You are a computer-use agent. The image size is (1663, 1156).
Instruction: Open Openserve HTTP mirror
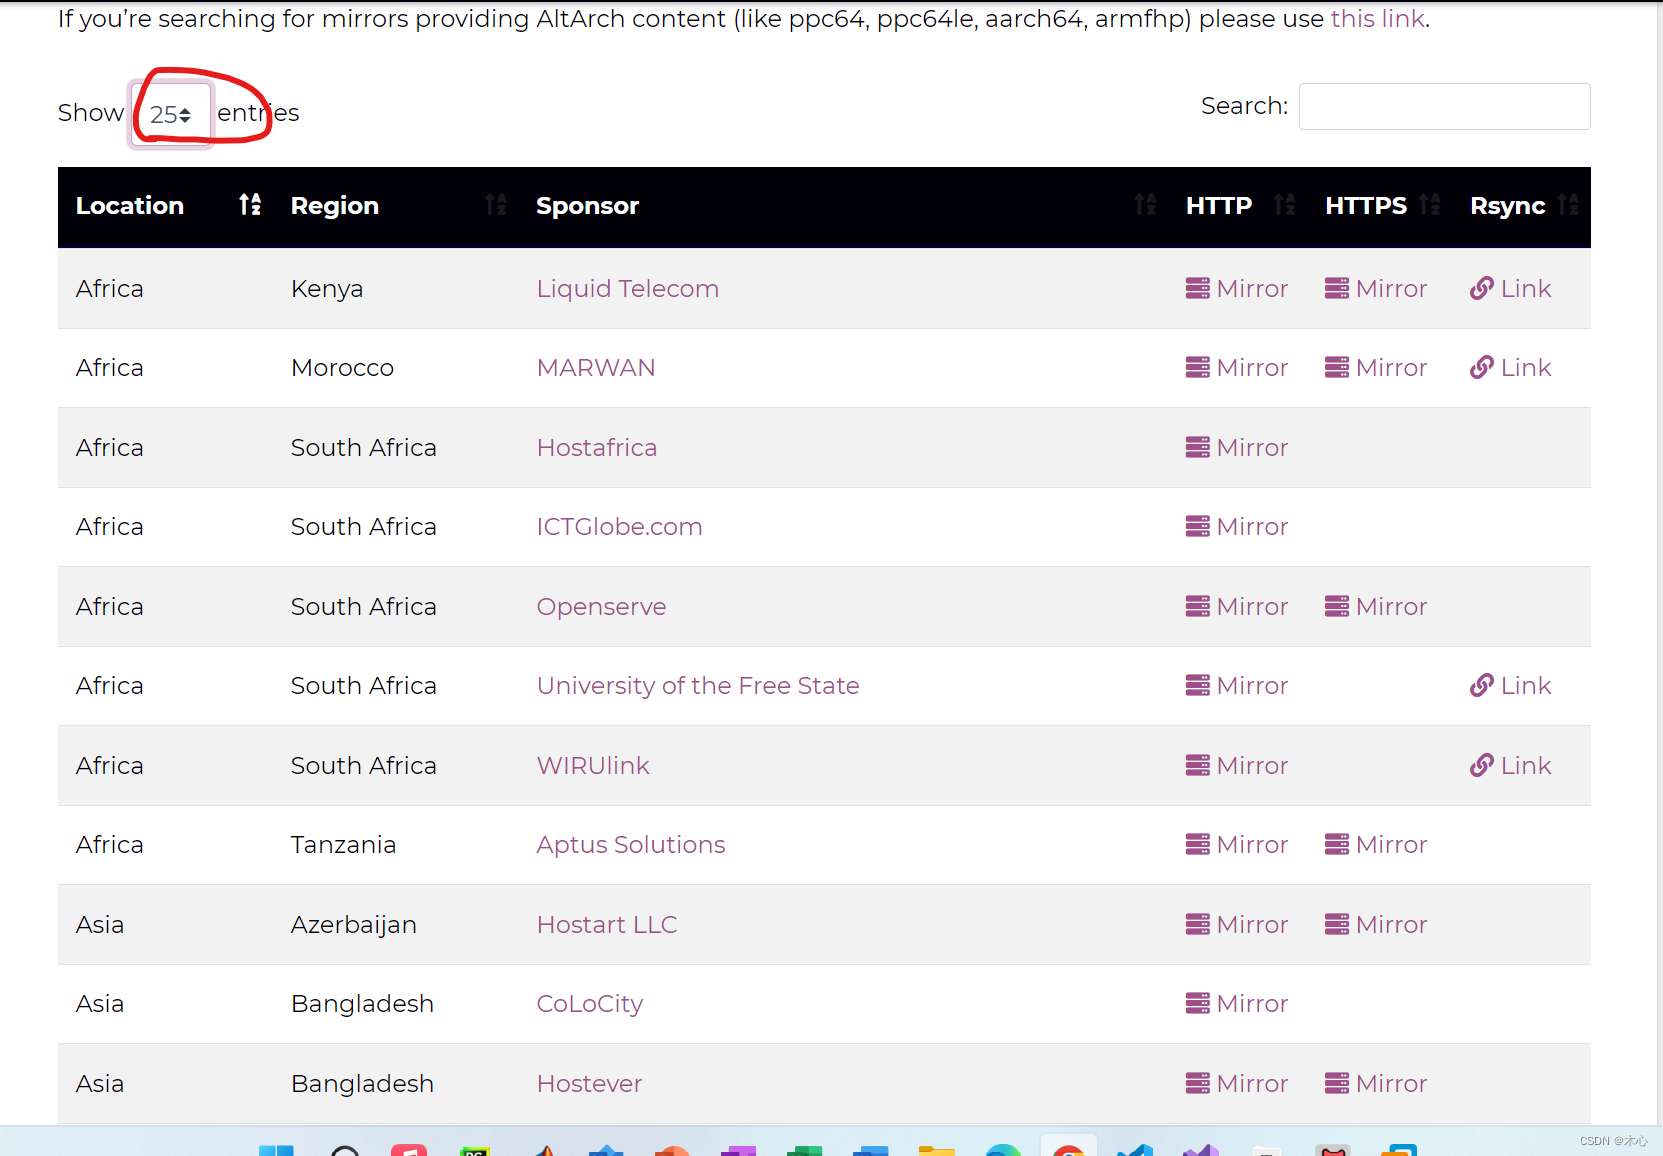1236,607
